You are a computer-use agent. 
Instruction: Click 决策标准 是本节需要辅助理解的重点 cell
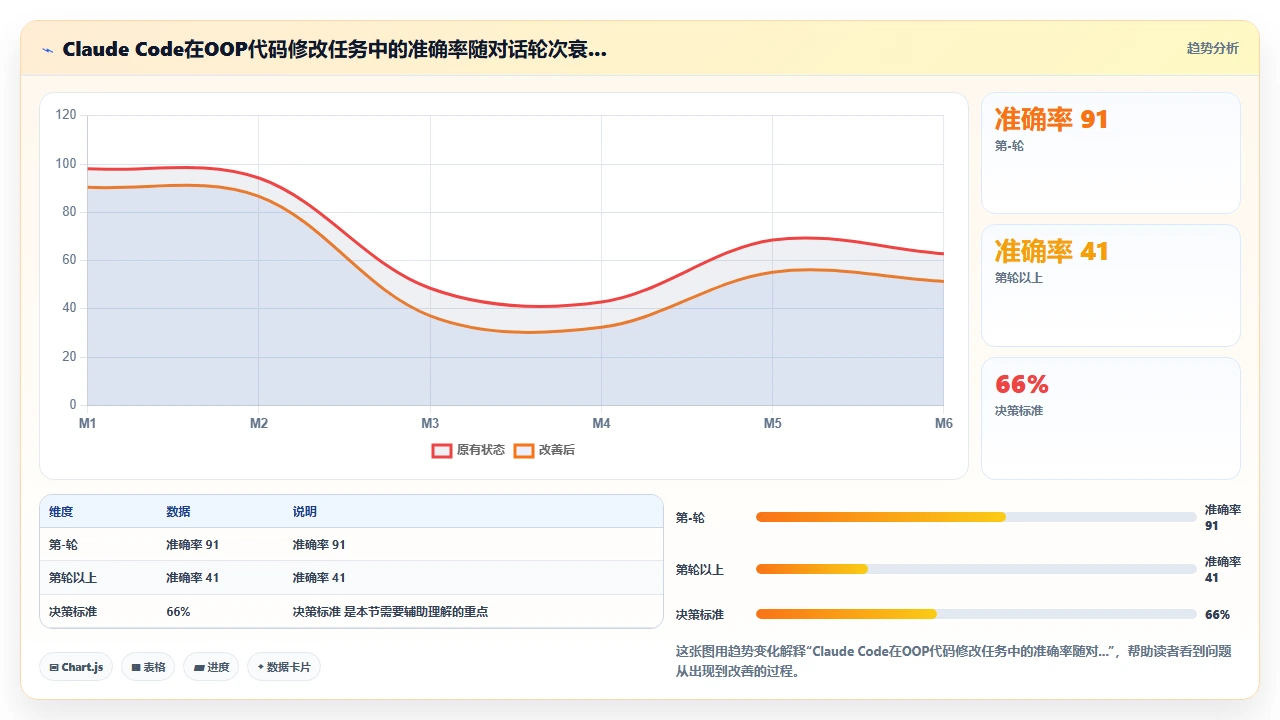[390, 611]
